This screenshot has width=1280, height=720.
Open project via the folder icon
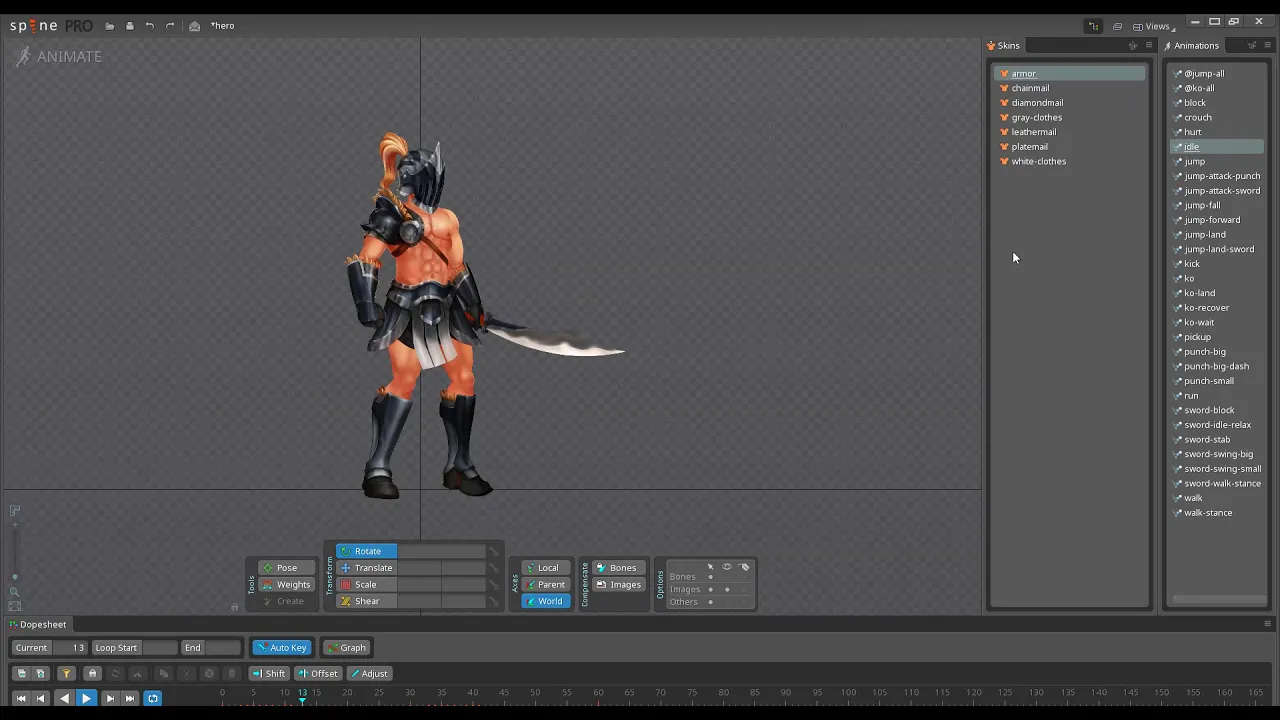click(x=110, y=26)
